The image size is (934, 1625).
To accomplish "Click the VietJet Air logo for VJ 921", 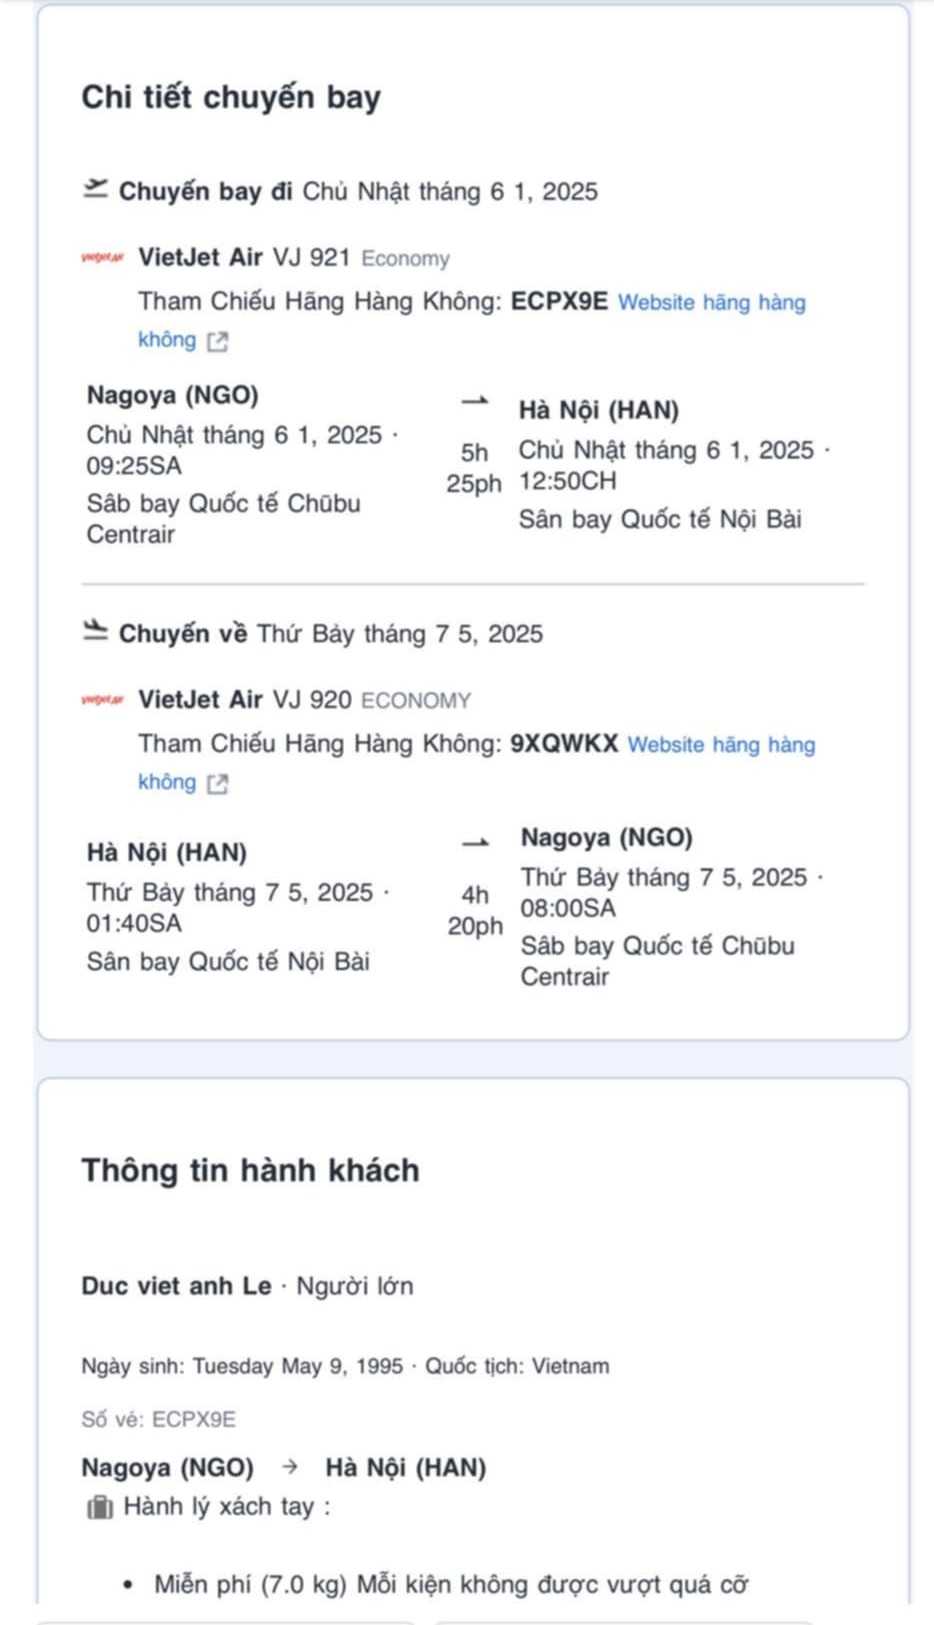I will pyautogui.click(x=102, y=258).
